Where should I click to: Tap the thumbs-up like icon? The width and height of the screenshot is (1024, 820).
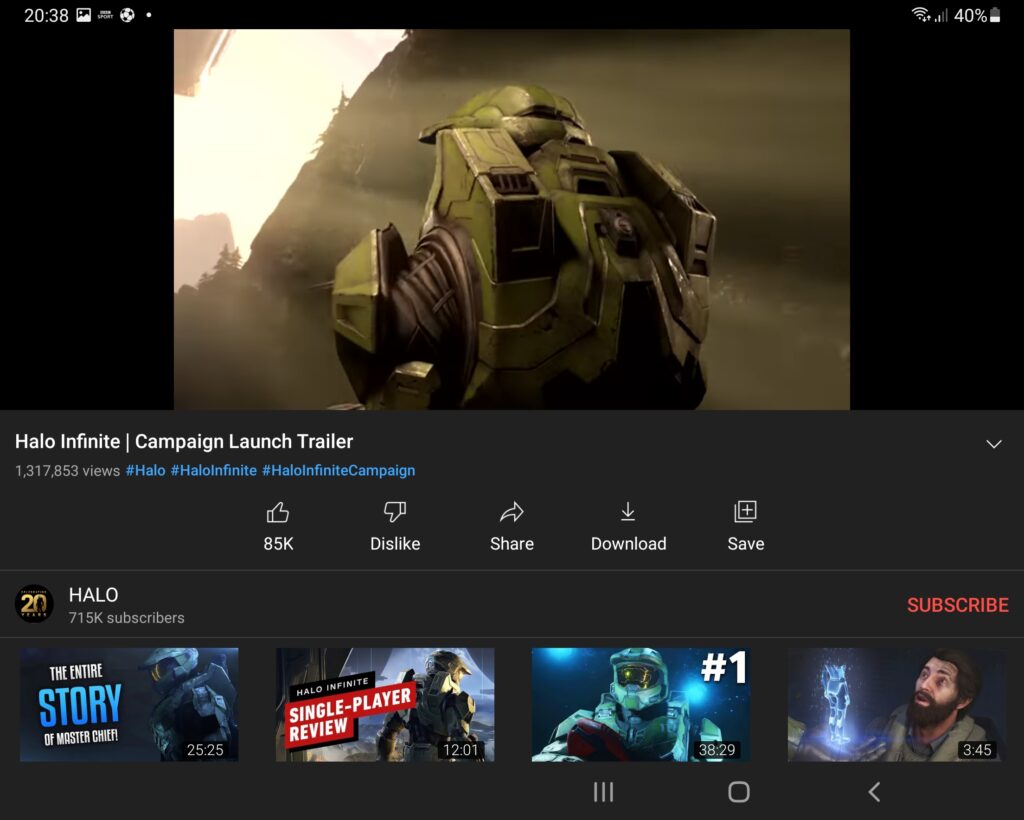278,512
